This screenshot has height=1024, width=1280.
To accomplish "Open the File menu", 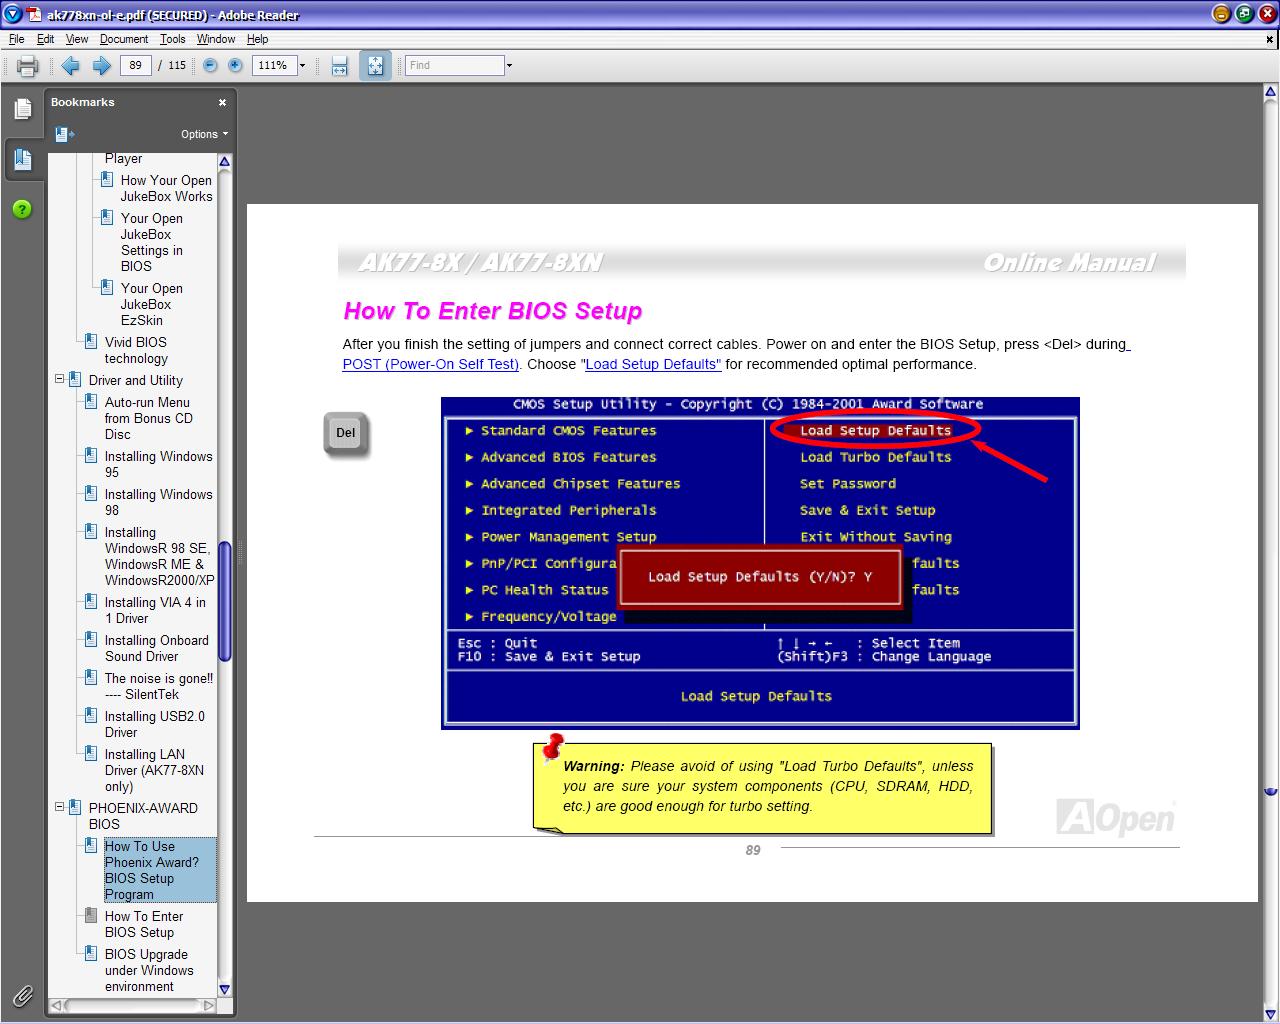I will (x=16, y=39).
